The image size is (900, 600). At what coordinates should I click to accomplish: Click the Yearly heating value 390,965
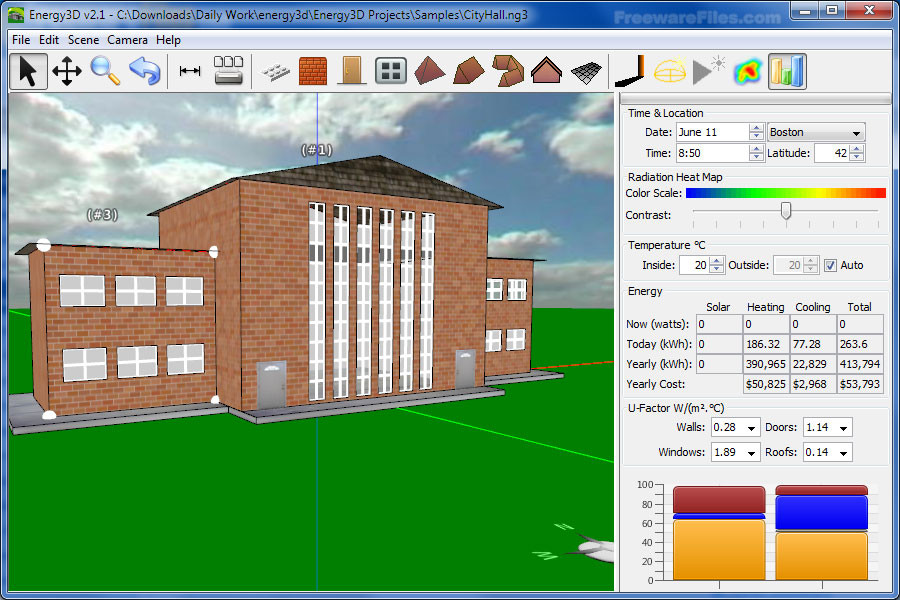coord(766,364)
